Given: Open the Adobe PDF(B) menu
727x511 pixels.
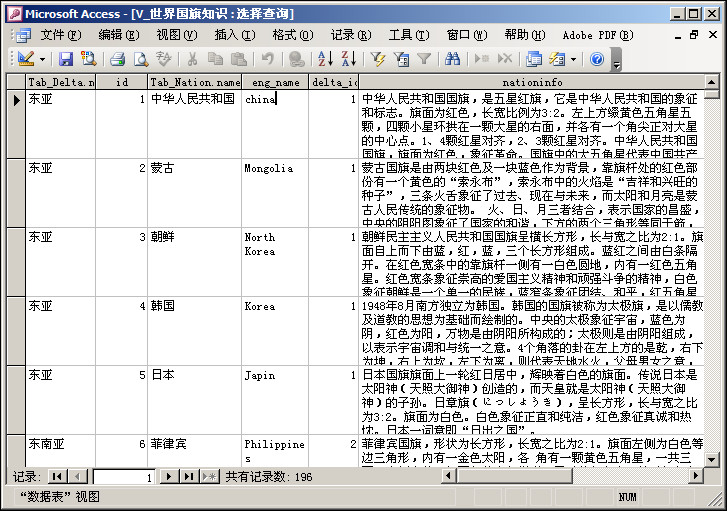Looking at the screenshot, I should [598, 35].
